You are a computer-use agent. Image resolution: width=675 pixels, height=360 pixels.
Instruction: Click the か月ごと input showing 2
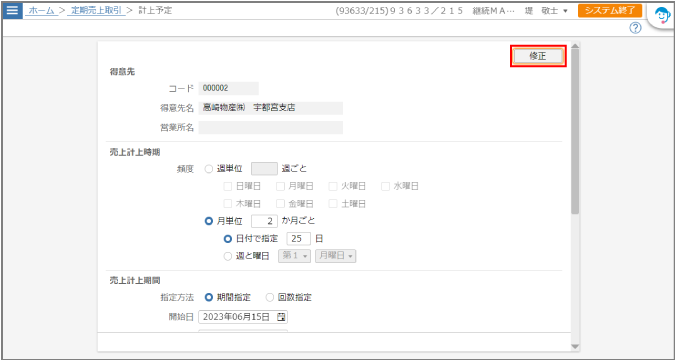[x=264, y=221]
